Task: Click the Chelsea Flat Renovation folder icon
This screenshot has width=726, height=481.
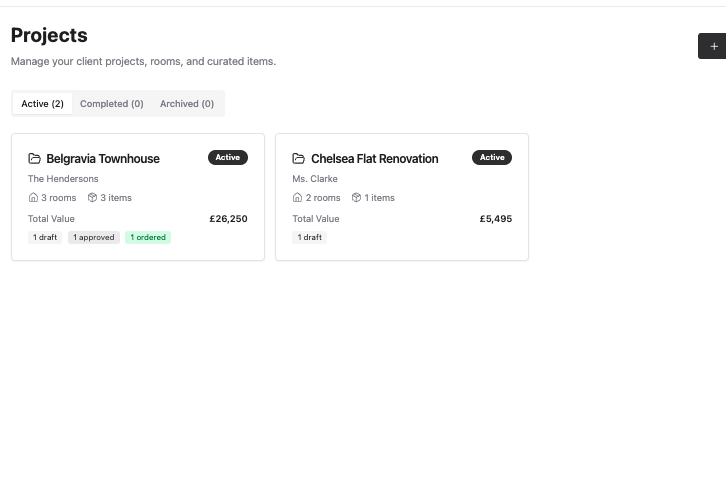Action: click(298, 159)
